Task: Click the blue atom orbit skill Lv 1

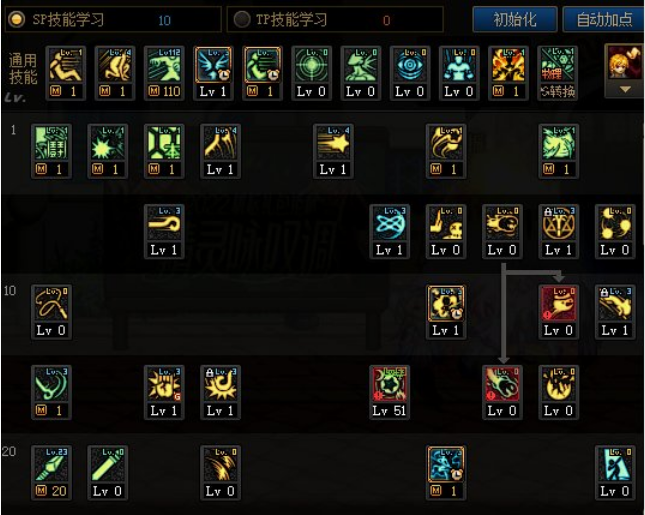Action: pos(389,232)
